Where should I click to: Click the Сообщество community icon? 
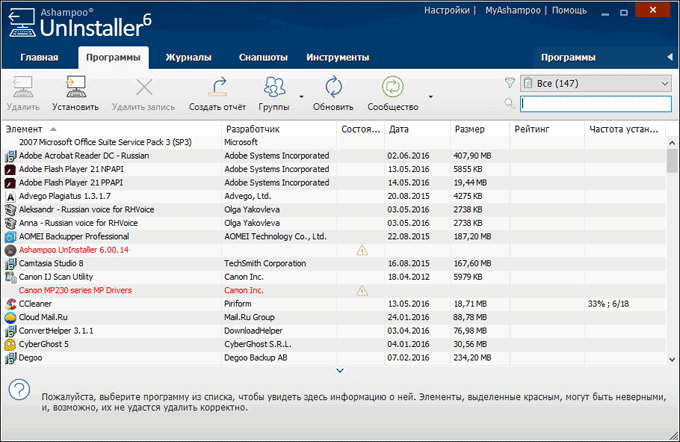pos(393,87)
